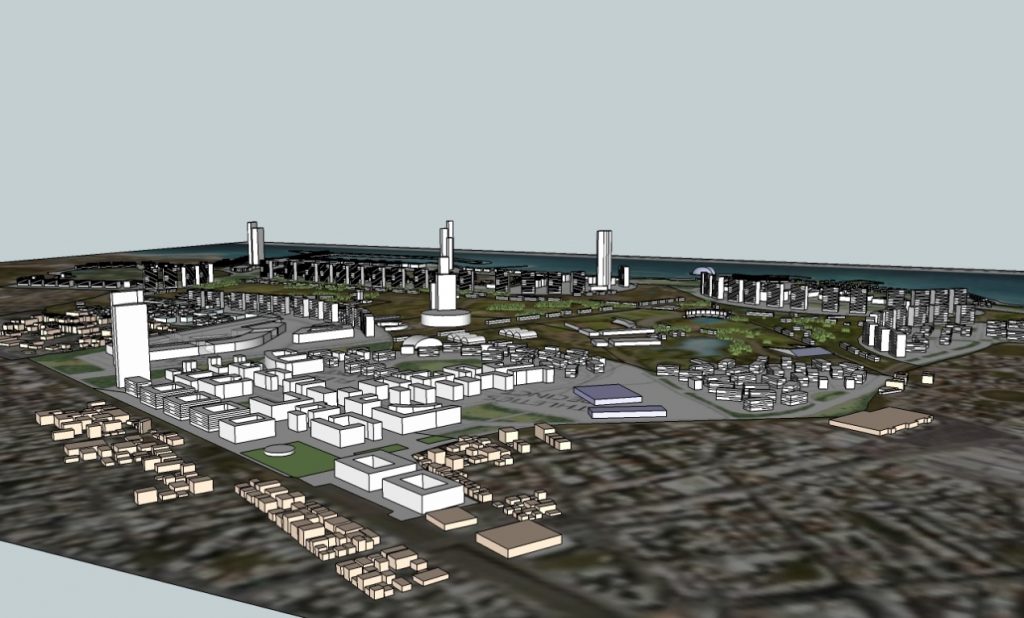Select the tall white tower at left foreground
This screenshot has width=1024, height=618.
coord(130,339)
